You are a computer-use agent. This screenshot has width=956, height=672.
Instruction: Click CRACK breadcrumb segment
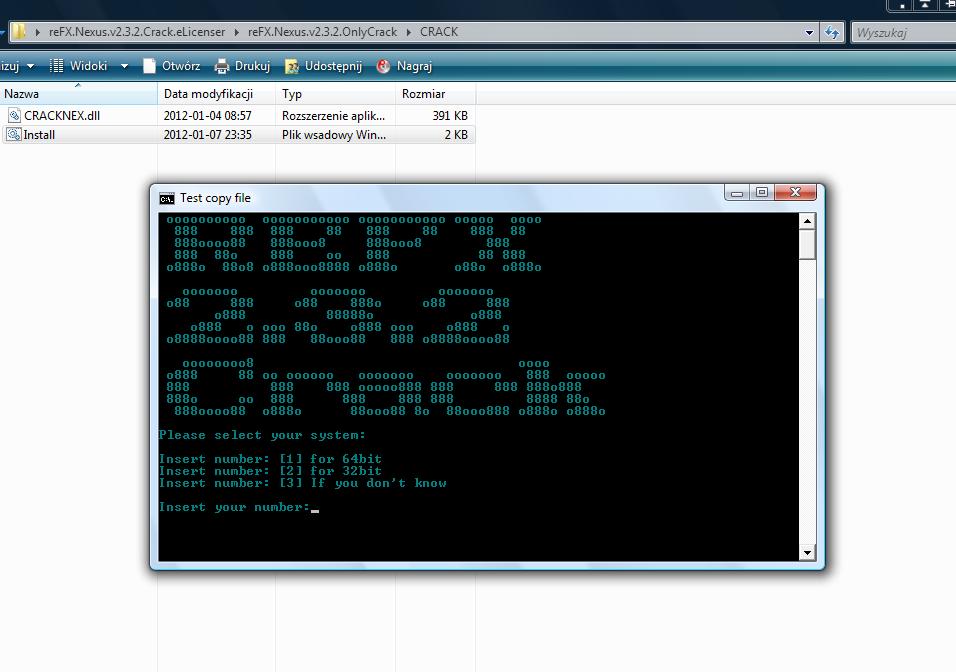click(438, 32)
